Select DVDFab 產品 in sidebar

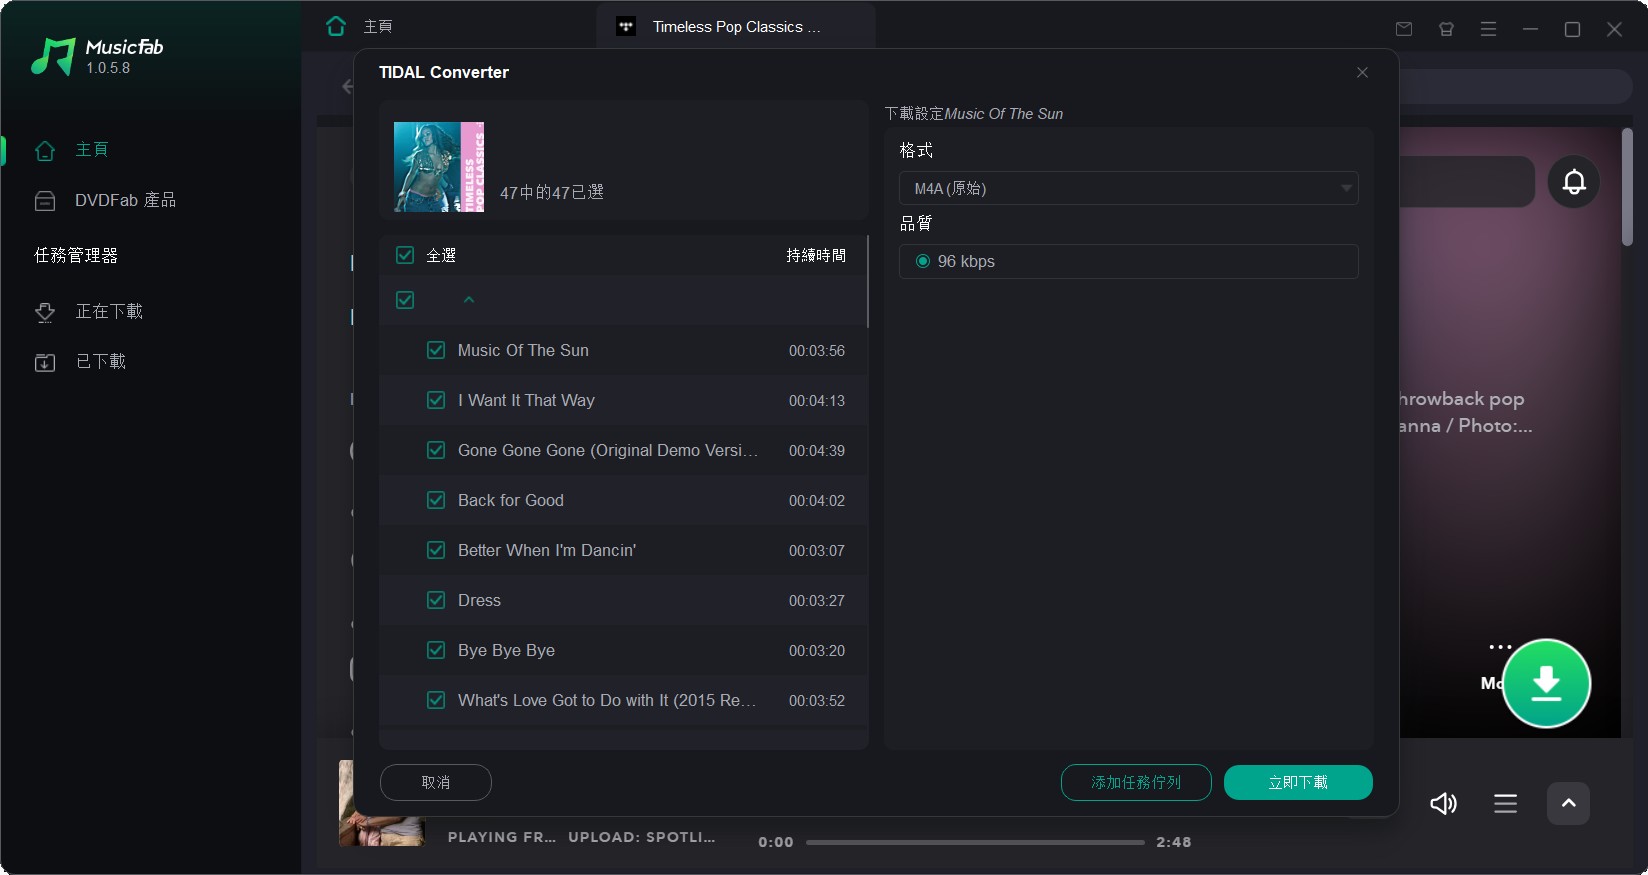(x=125, y=201)
